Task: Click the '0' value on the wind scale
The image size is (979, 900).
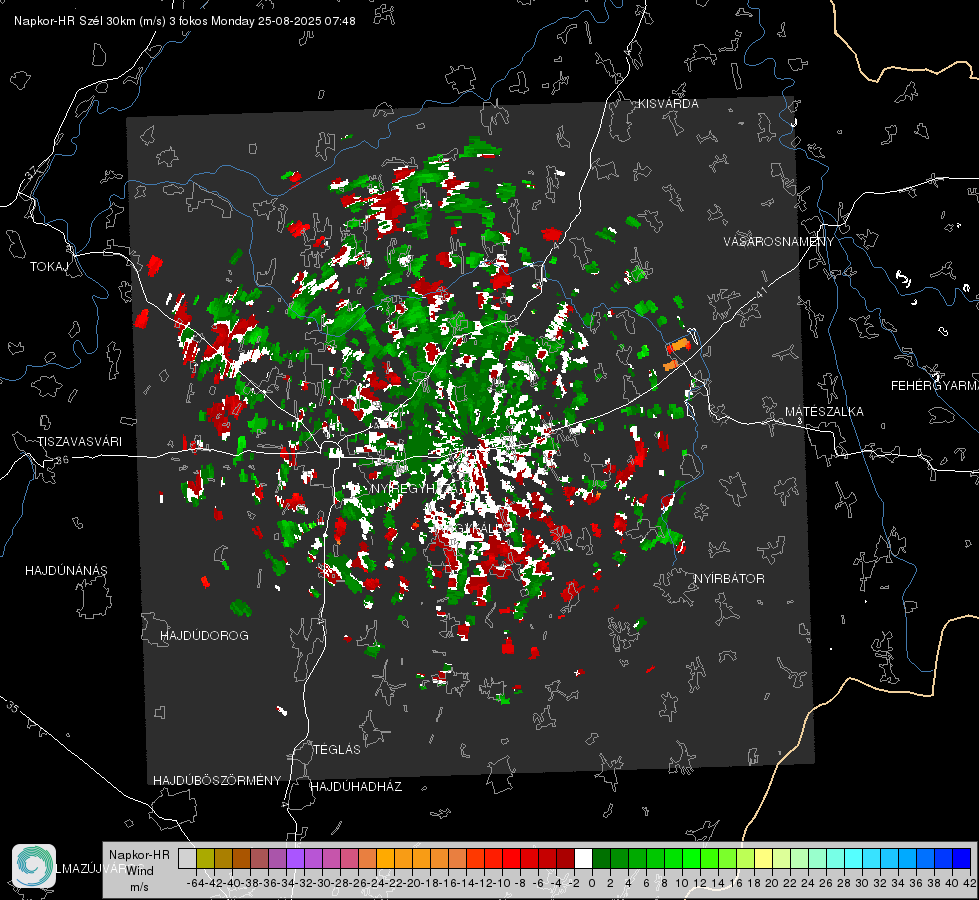Action: (592, 883)
